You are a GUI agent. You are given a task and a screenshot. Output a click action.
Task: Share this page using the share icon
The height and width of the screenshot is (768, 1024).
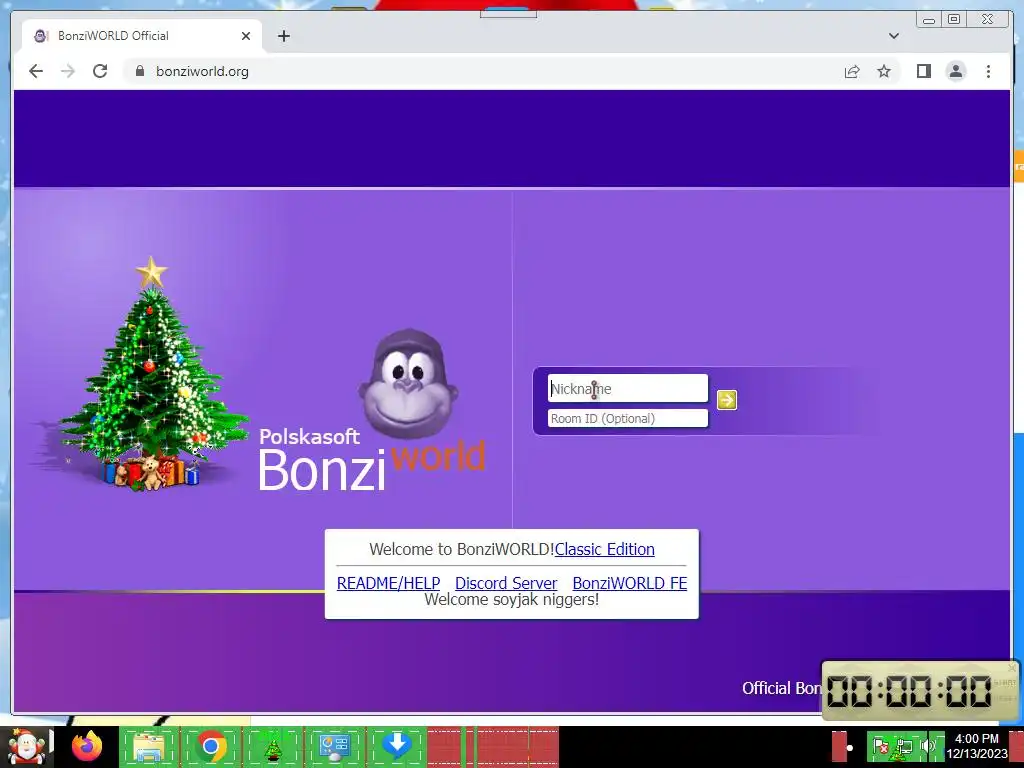pos(852,71)
